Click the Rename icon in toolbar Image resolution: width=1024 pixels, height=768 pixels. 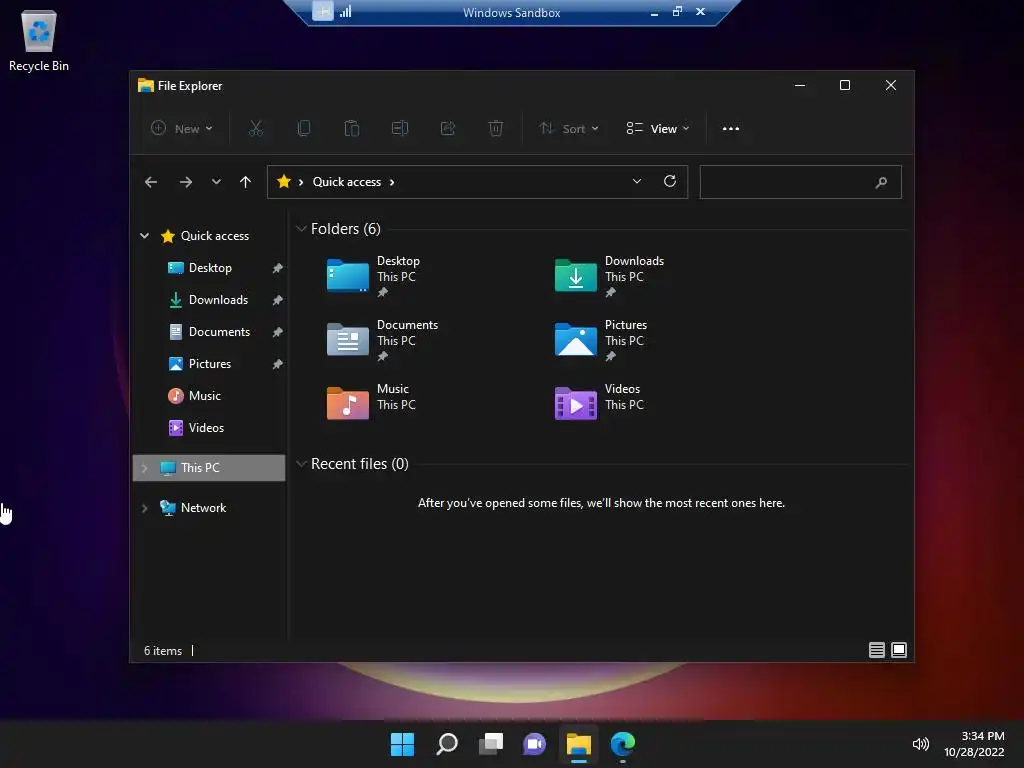click(x=400, y=129)
